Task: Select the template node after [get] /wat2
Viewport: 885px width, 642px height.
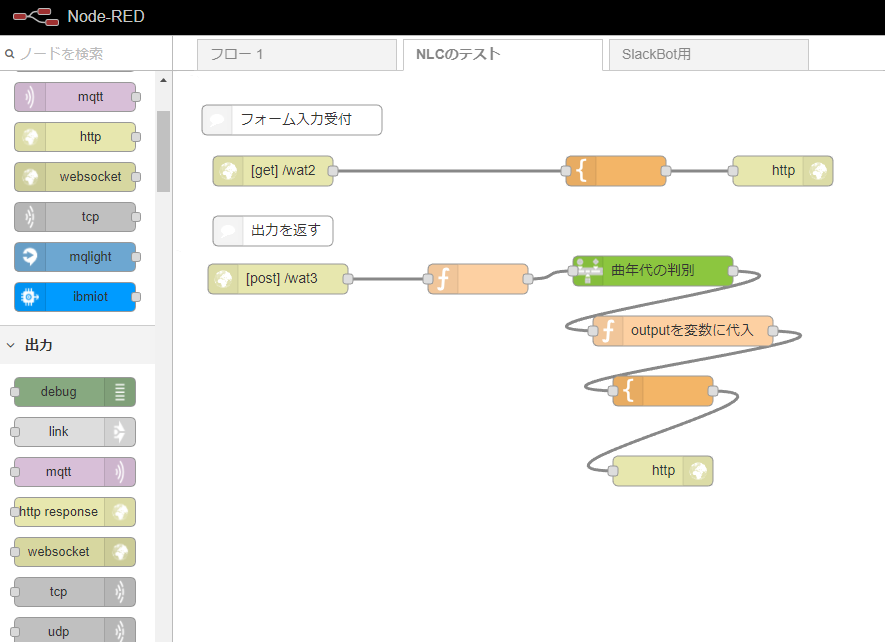Action: point(616,171)
